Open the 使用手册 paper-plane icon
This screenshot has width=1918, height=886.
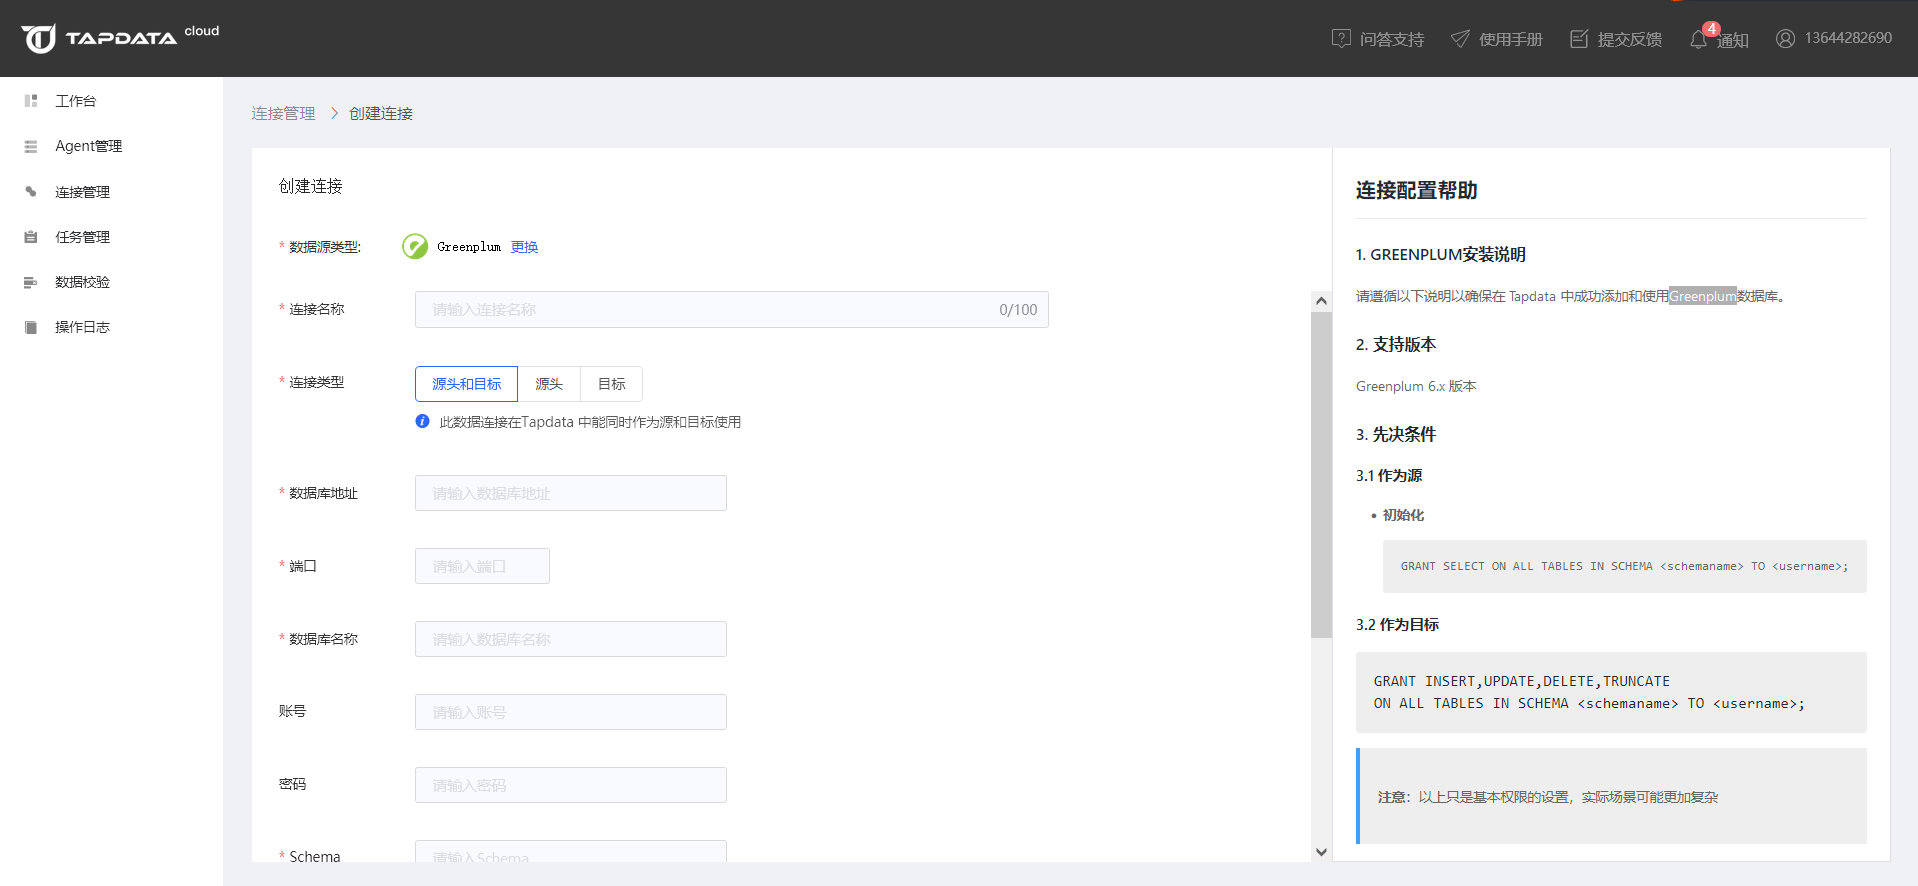pyautogui.click(x=1460, y=38)
